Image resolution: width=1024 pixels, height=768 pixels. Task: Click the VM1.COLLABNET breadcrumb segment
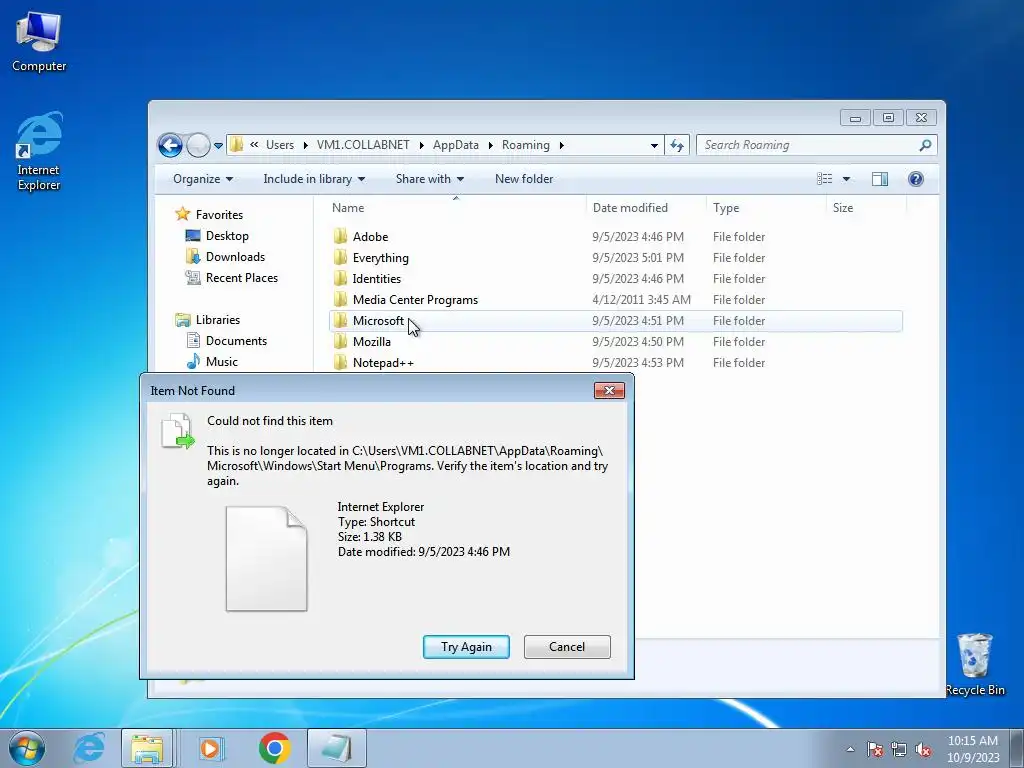coord(363,145)
